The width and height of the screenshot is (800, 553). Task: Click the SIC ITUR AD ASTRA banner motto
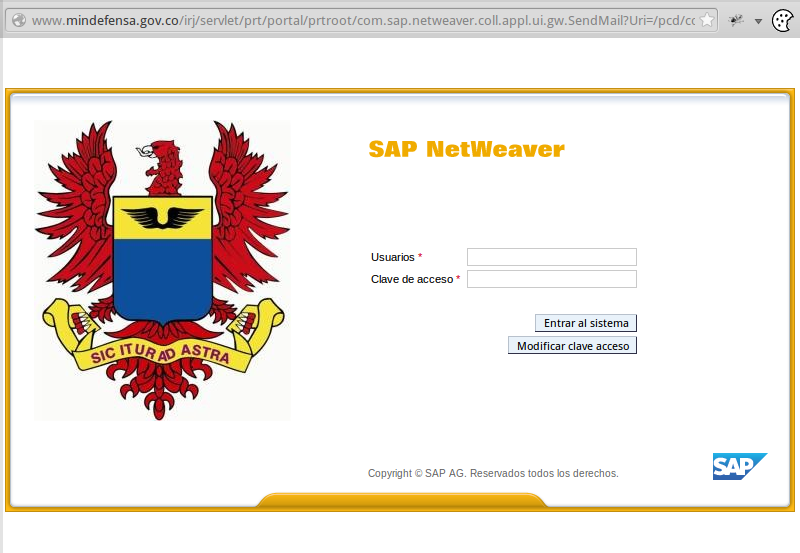[x=160, y=354]
